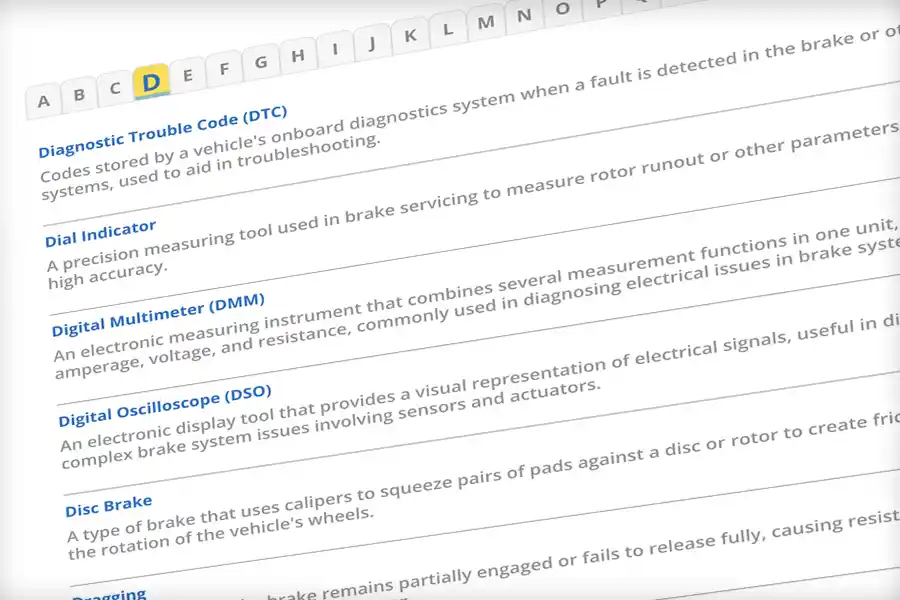Open the F letter tab
The width and height of the screenshot is (900, 600).
[224, 68]
